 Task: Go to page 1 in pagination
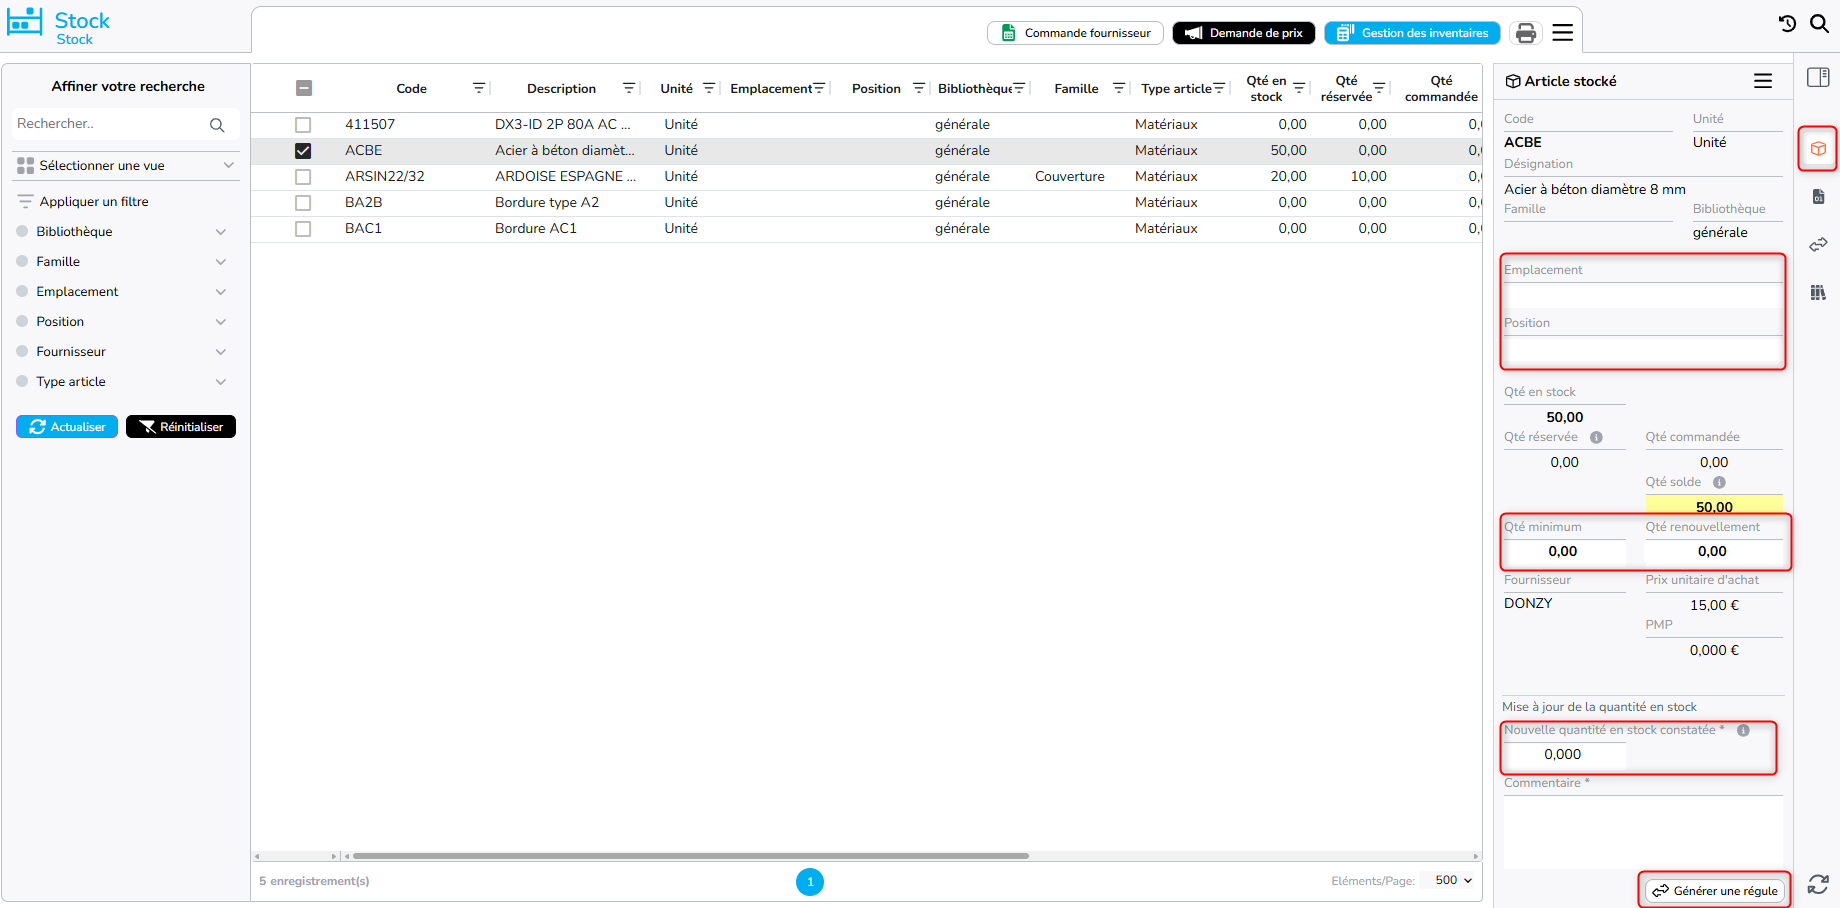(810, 882)
